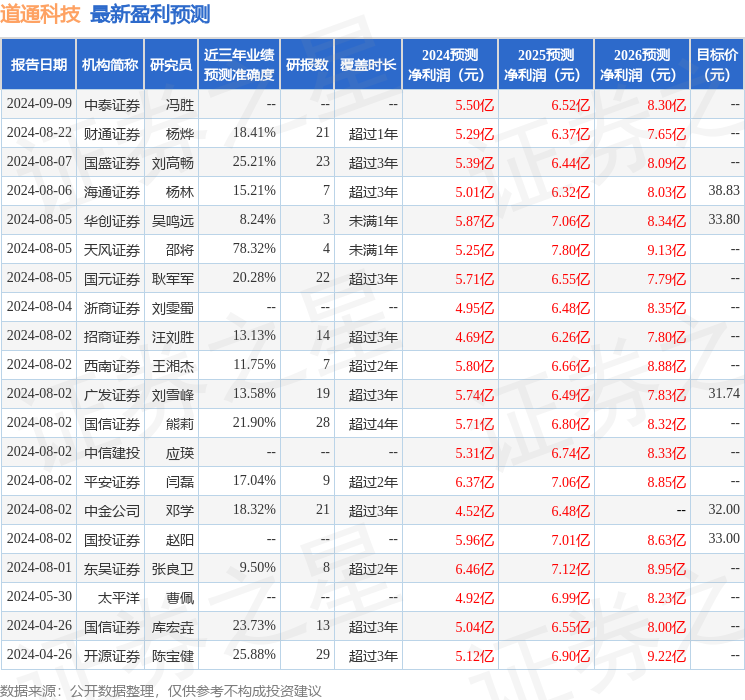Click the 中信建投 institution cell
This screenshot has height=700, width=745.
tap(112, 453)
